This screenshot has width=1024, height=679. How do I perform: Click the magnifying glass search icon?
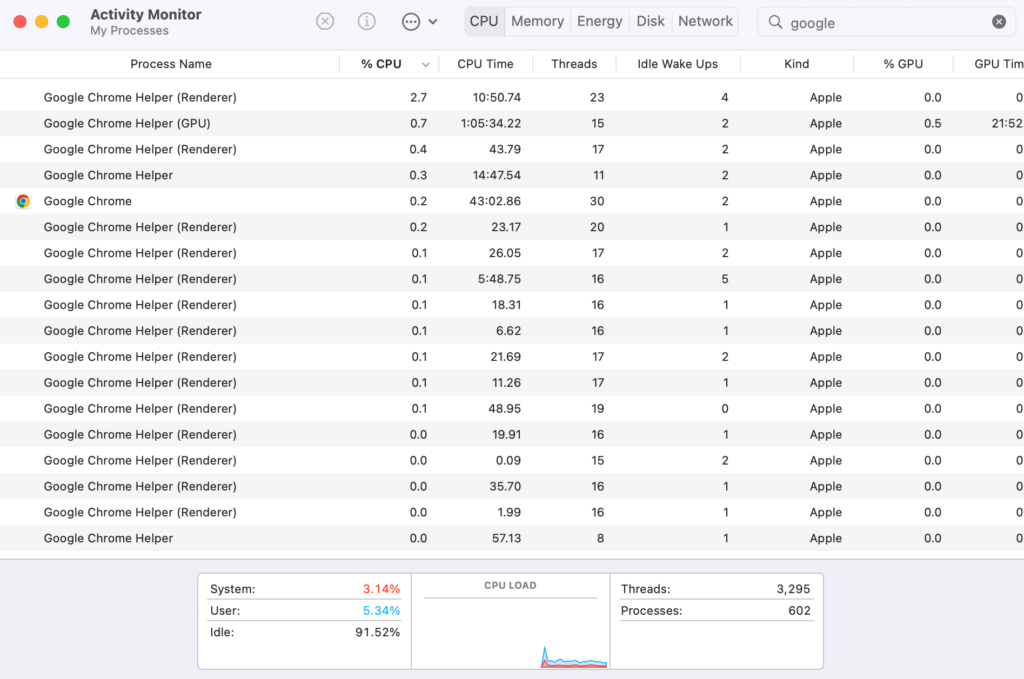point(776,22)
